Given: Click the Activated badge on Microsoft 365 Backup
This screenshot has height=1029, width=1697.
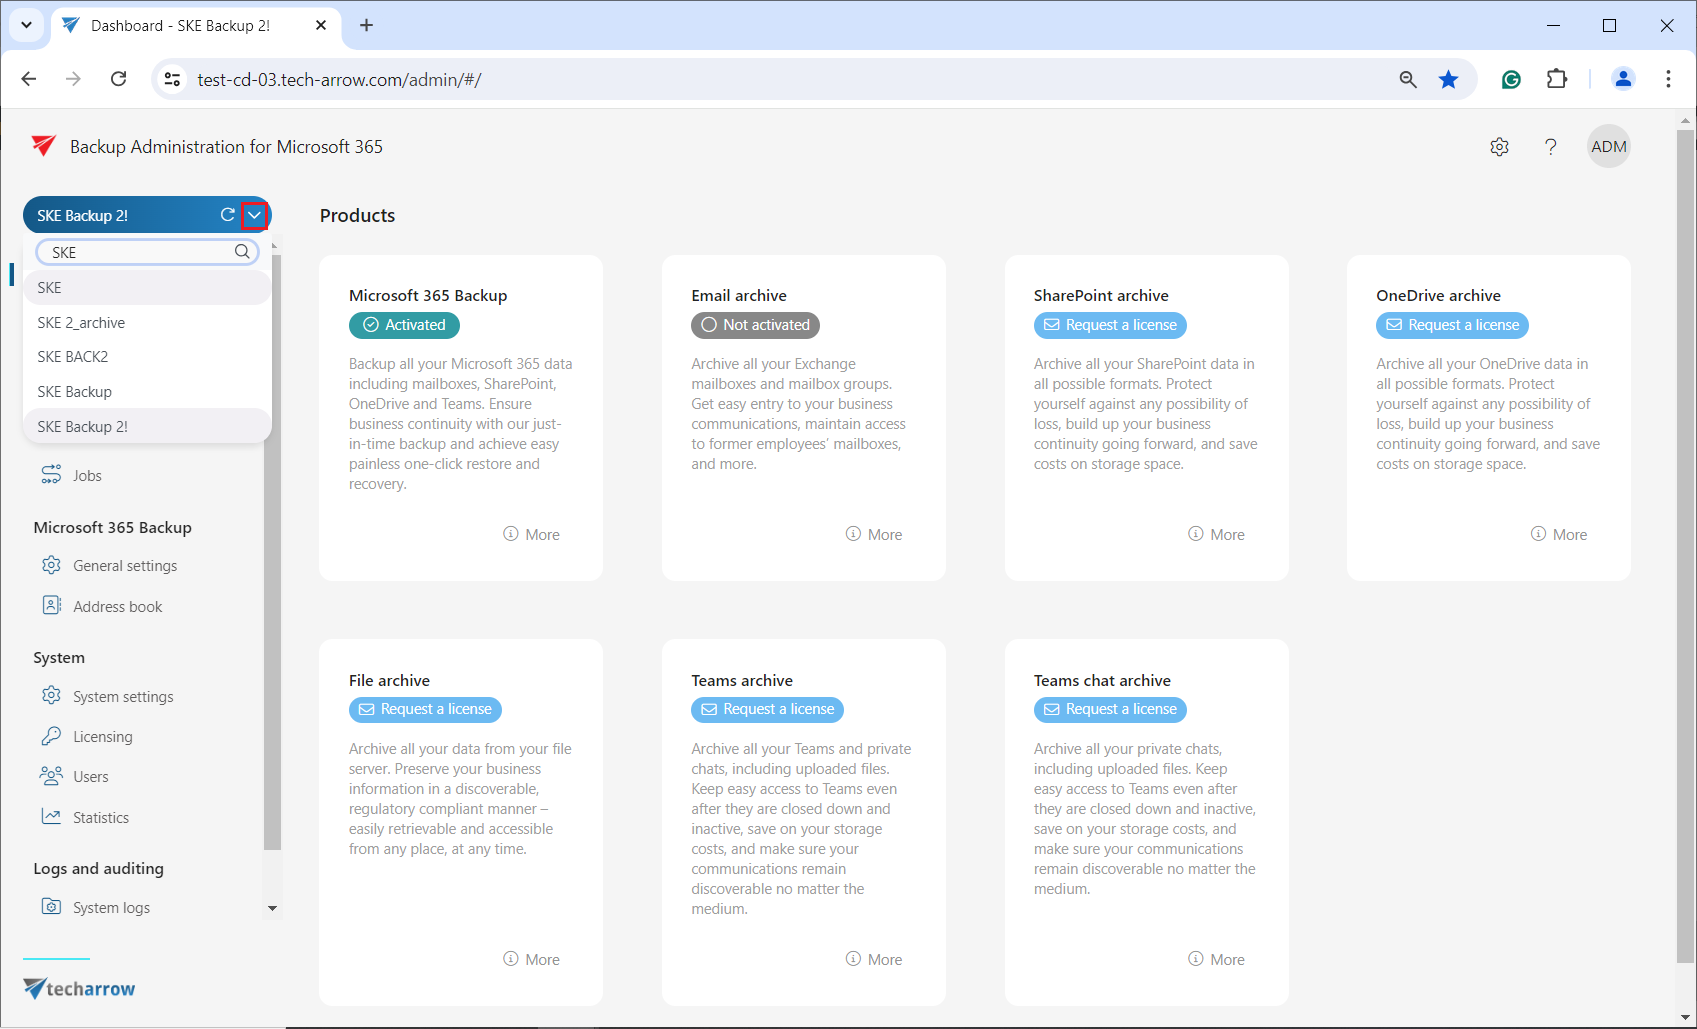Looking at the screenshot, I should (404, 325).
